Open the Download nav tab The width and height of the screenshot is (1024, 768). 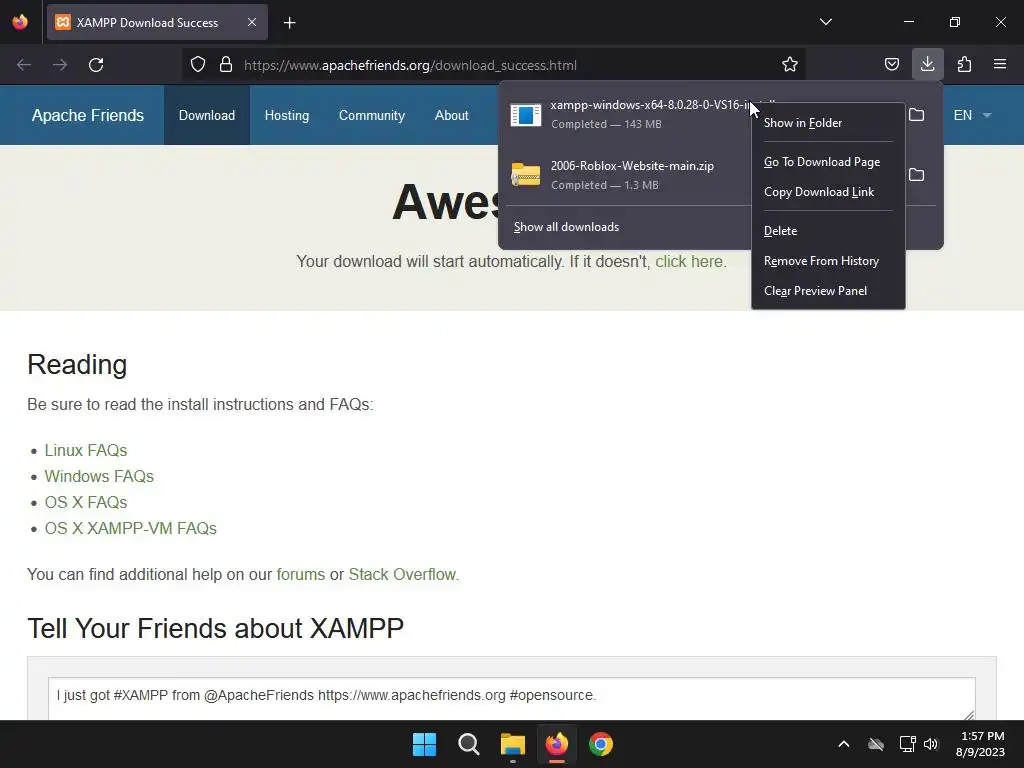point(207,116)
